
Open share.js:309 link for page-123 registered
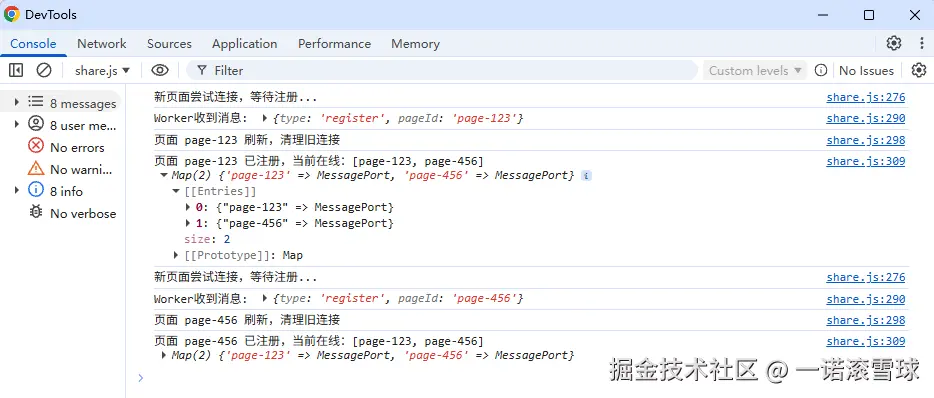(x=865, y=161)
